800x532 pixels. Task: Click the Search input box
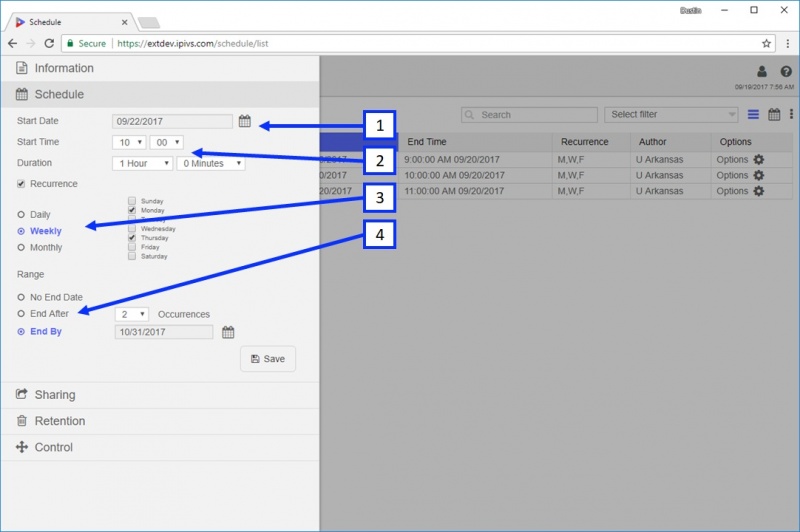coord(529,115)
